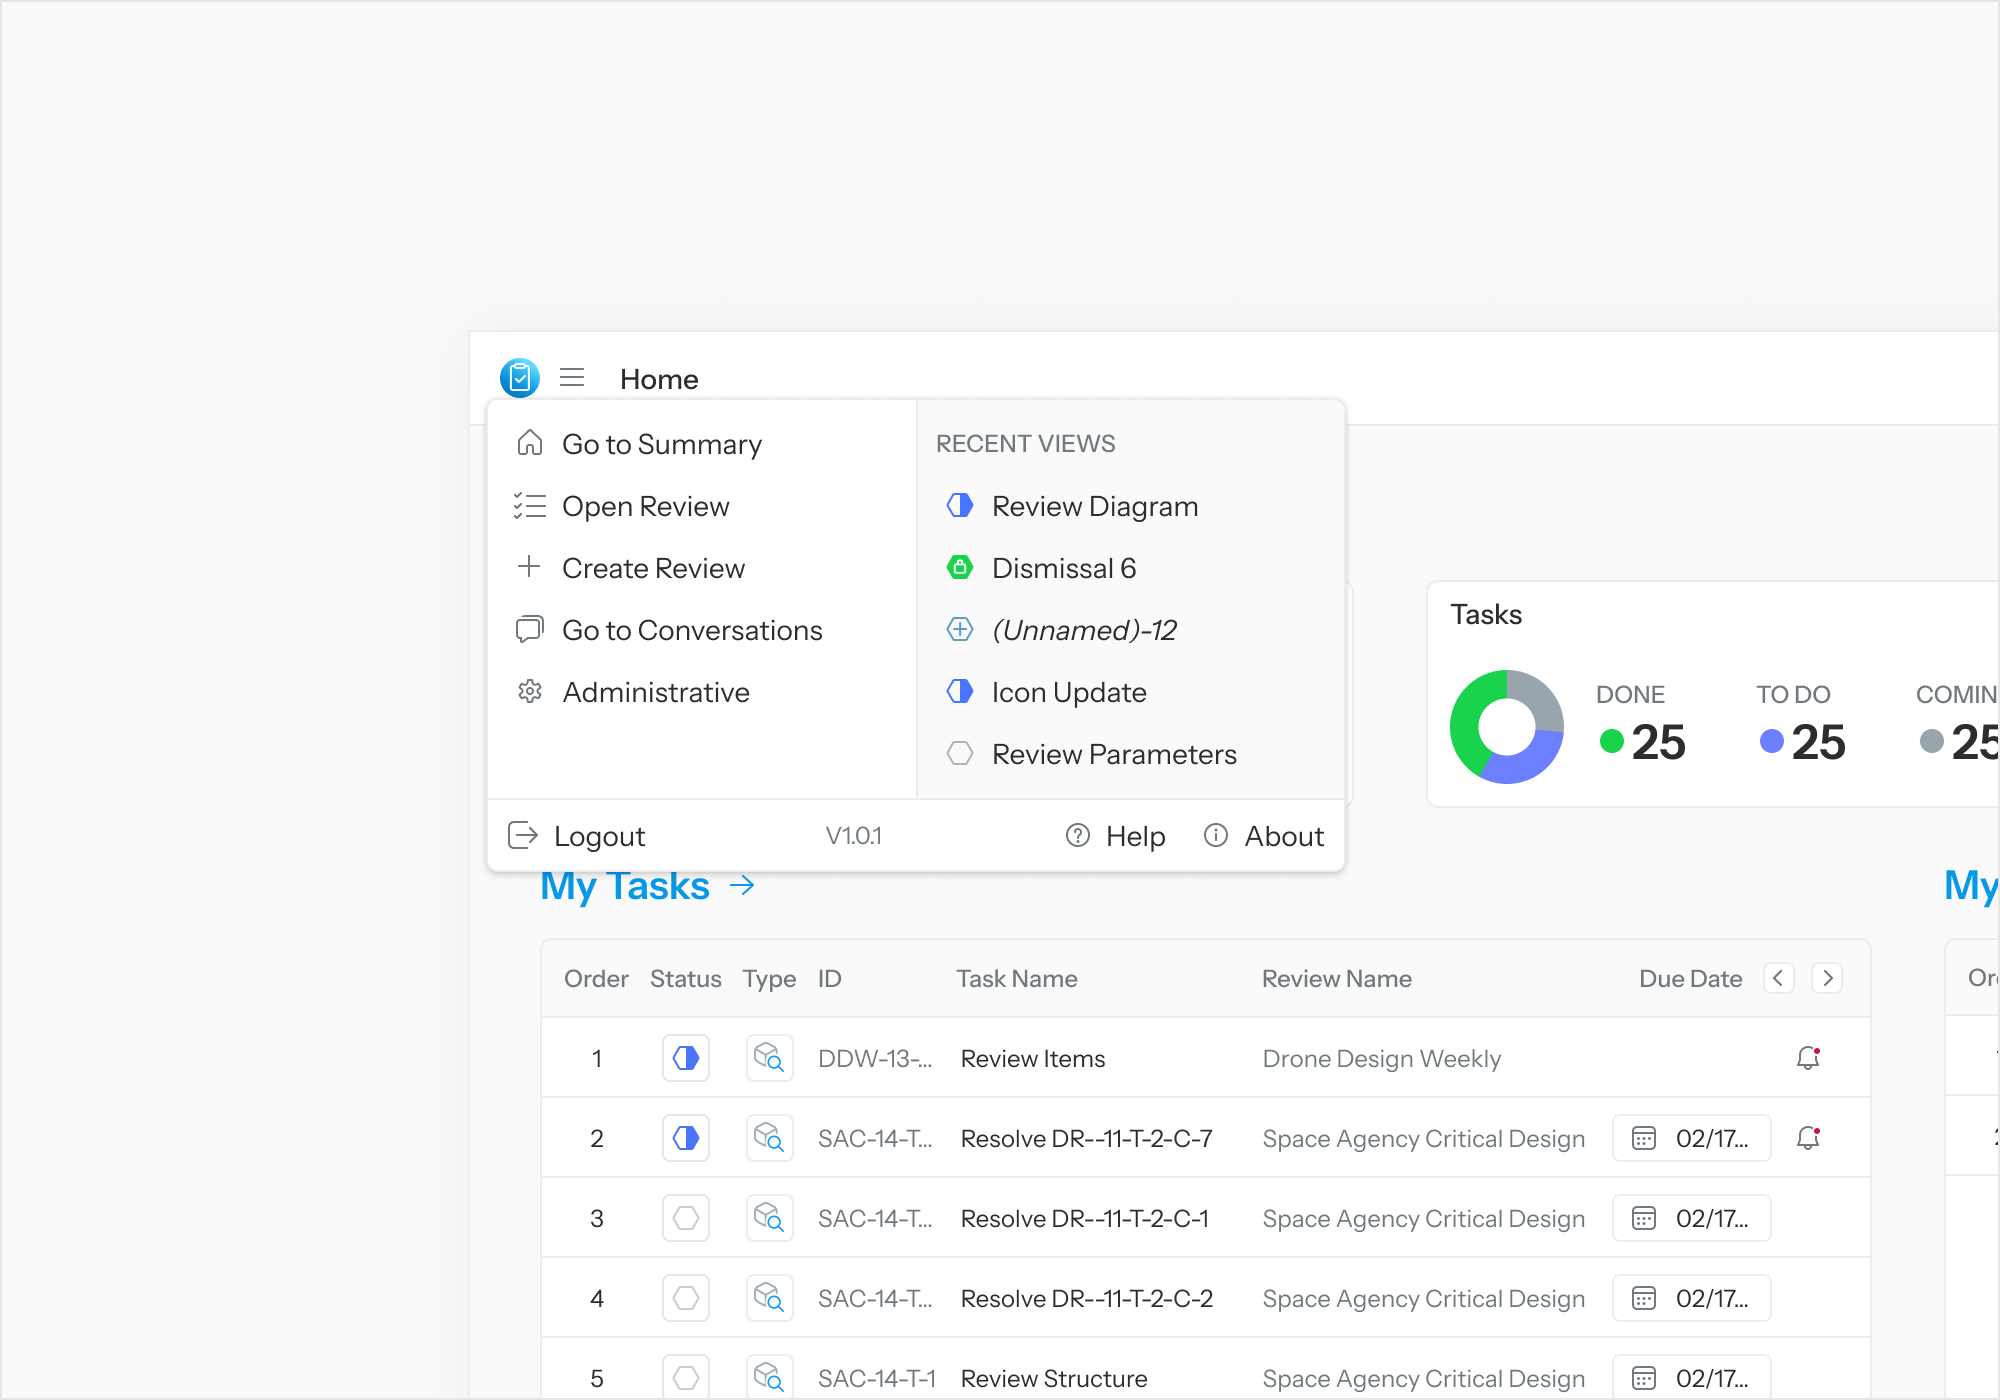Click row 4 empty hexagon status icon
This screenshot has height=1400, width=2000.
(x=686, y=1298)
